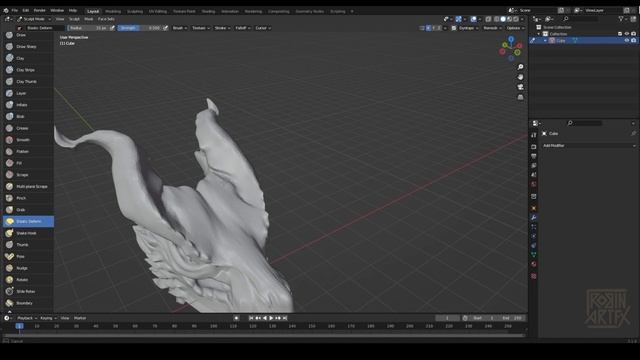Viewport: 640px width, 360px height.
Task: Expand the Add Modifier dropdown
Action: [589, 146]
